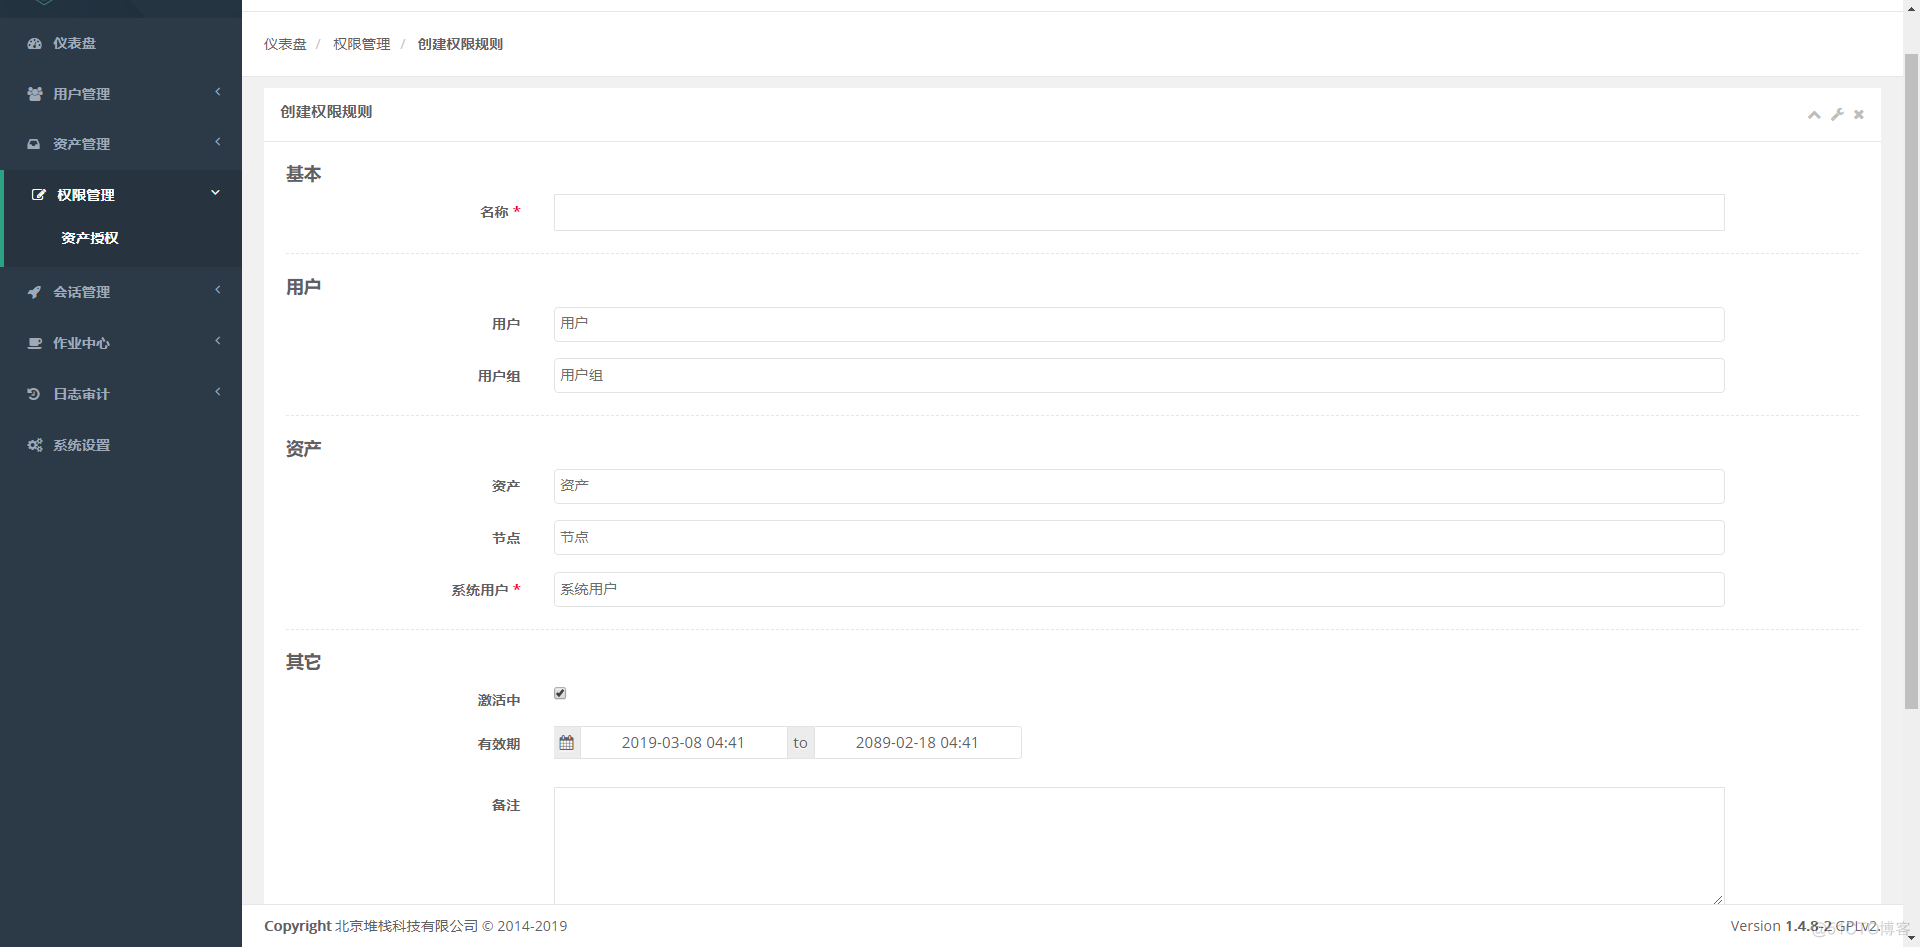Toggle the 激活中 checkbox
This screenshot has height=947, width=1920.
(x=560, y=693)
